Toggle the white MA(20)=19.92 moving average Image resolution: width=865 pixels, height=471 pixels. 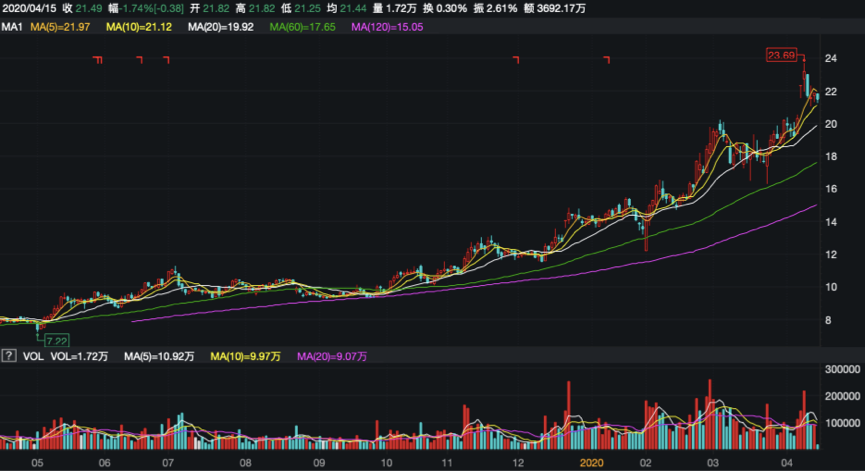(x=224, y=27)
